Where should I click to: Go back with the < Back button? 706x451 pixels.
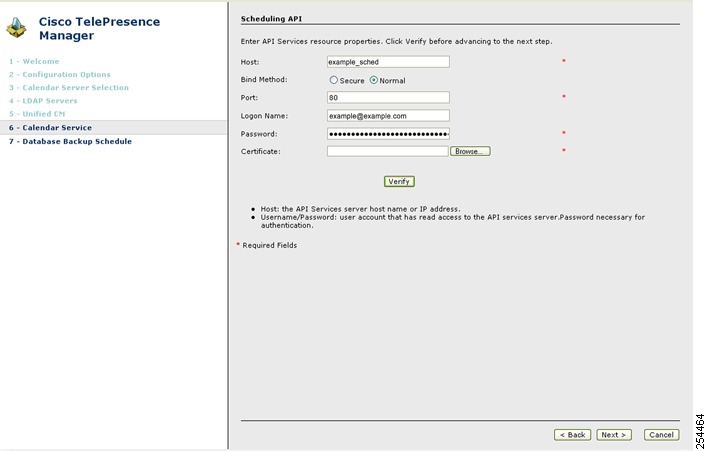tap(572, 435)
